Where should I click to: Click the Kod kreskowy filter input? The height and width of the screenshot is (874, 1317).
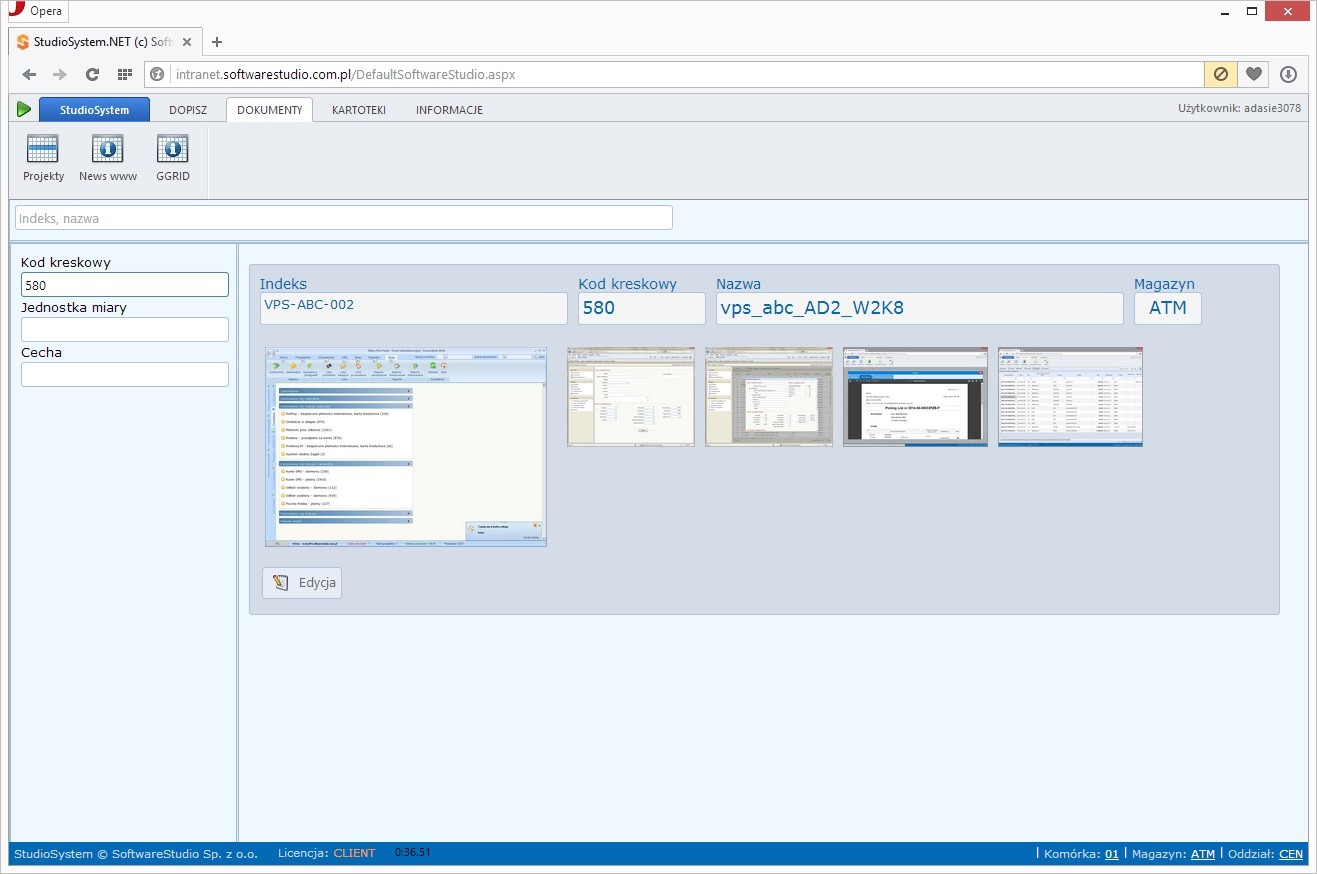(x=125, y=285)
